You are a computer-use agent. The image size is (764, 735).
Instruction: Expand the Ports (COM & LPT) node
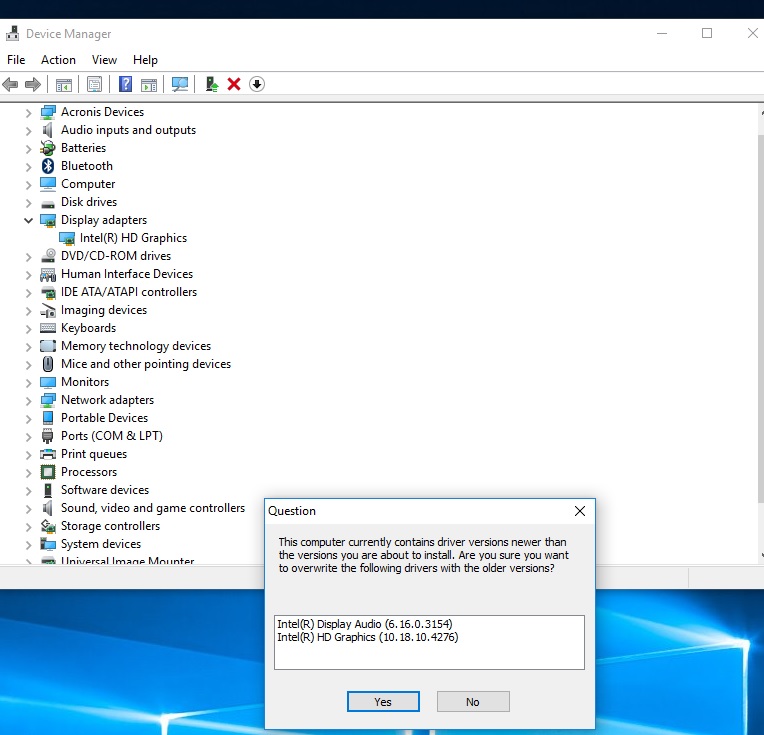point(28,437)
